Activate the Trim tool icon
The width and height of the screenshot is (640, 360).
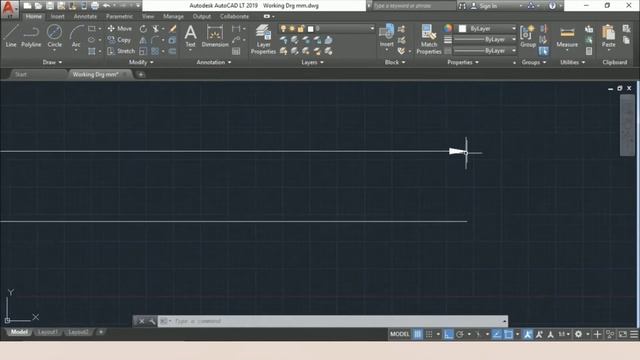(156, 29)
